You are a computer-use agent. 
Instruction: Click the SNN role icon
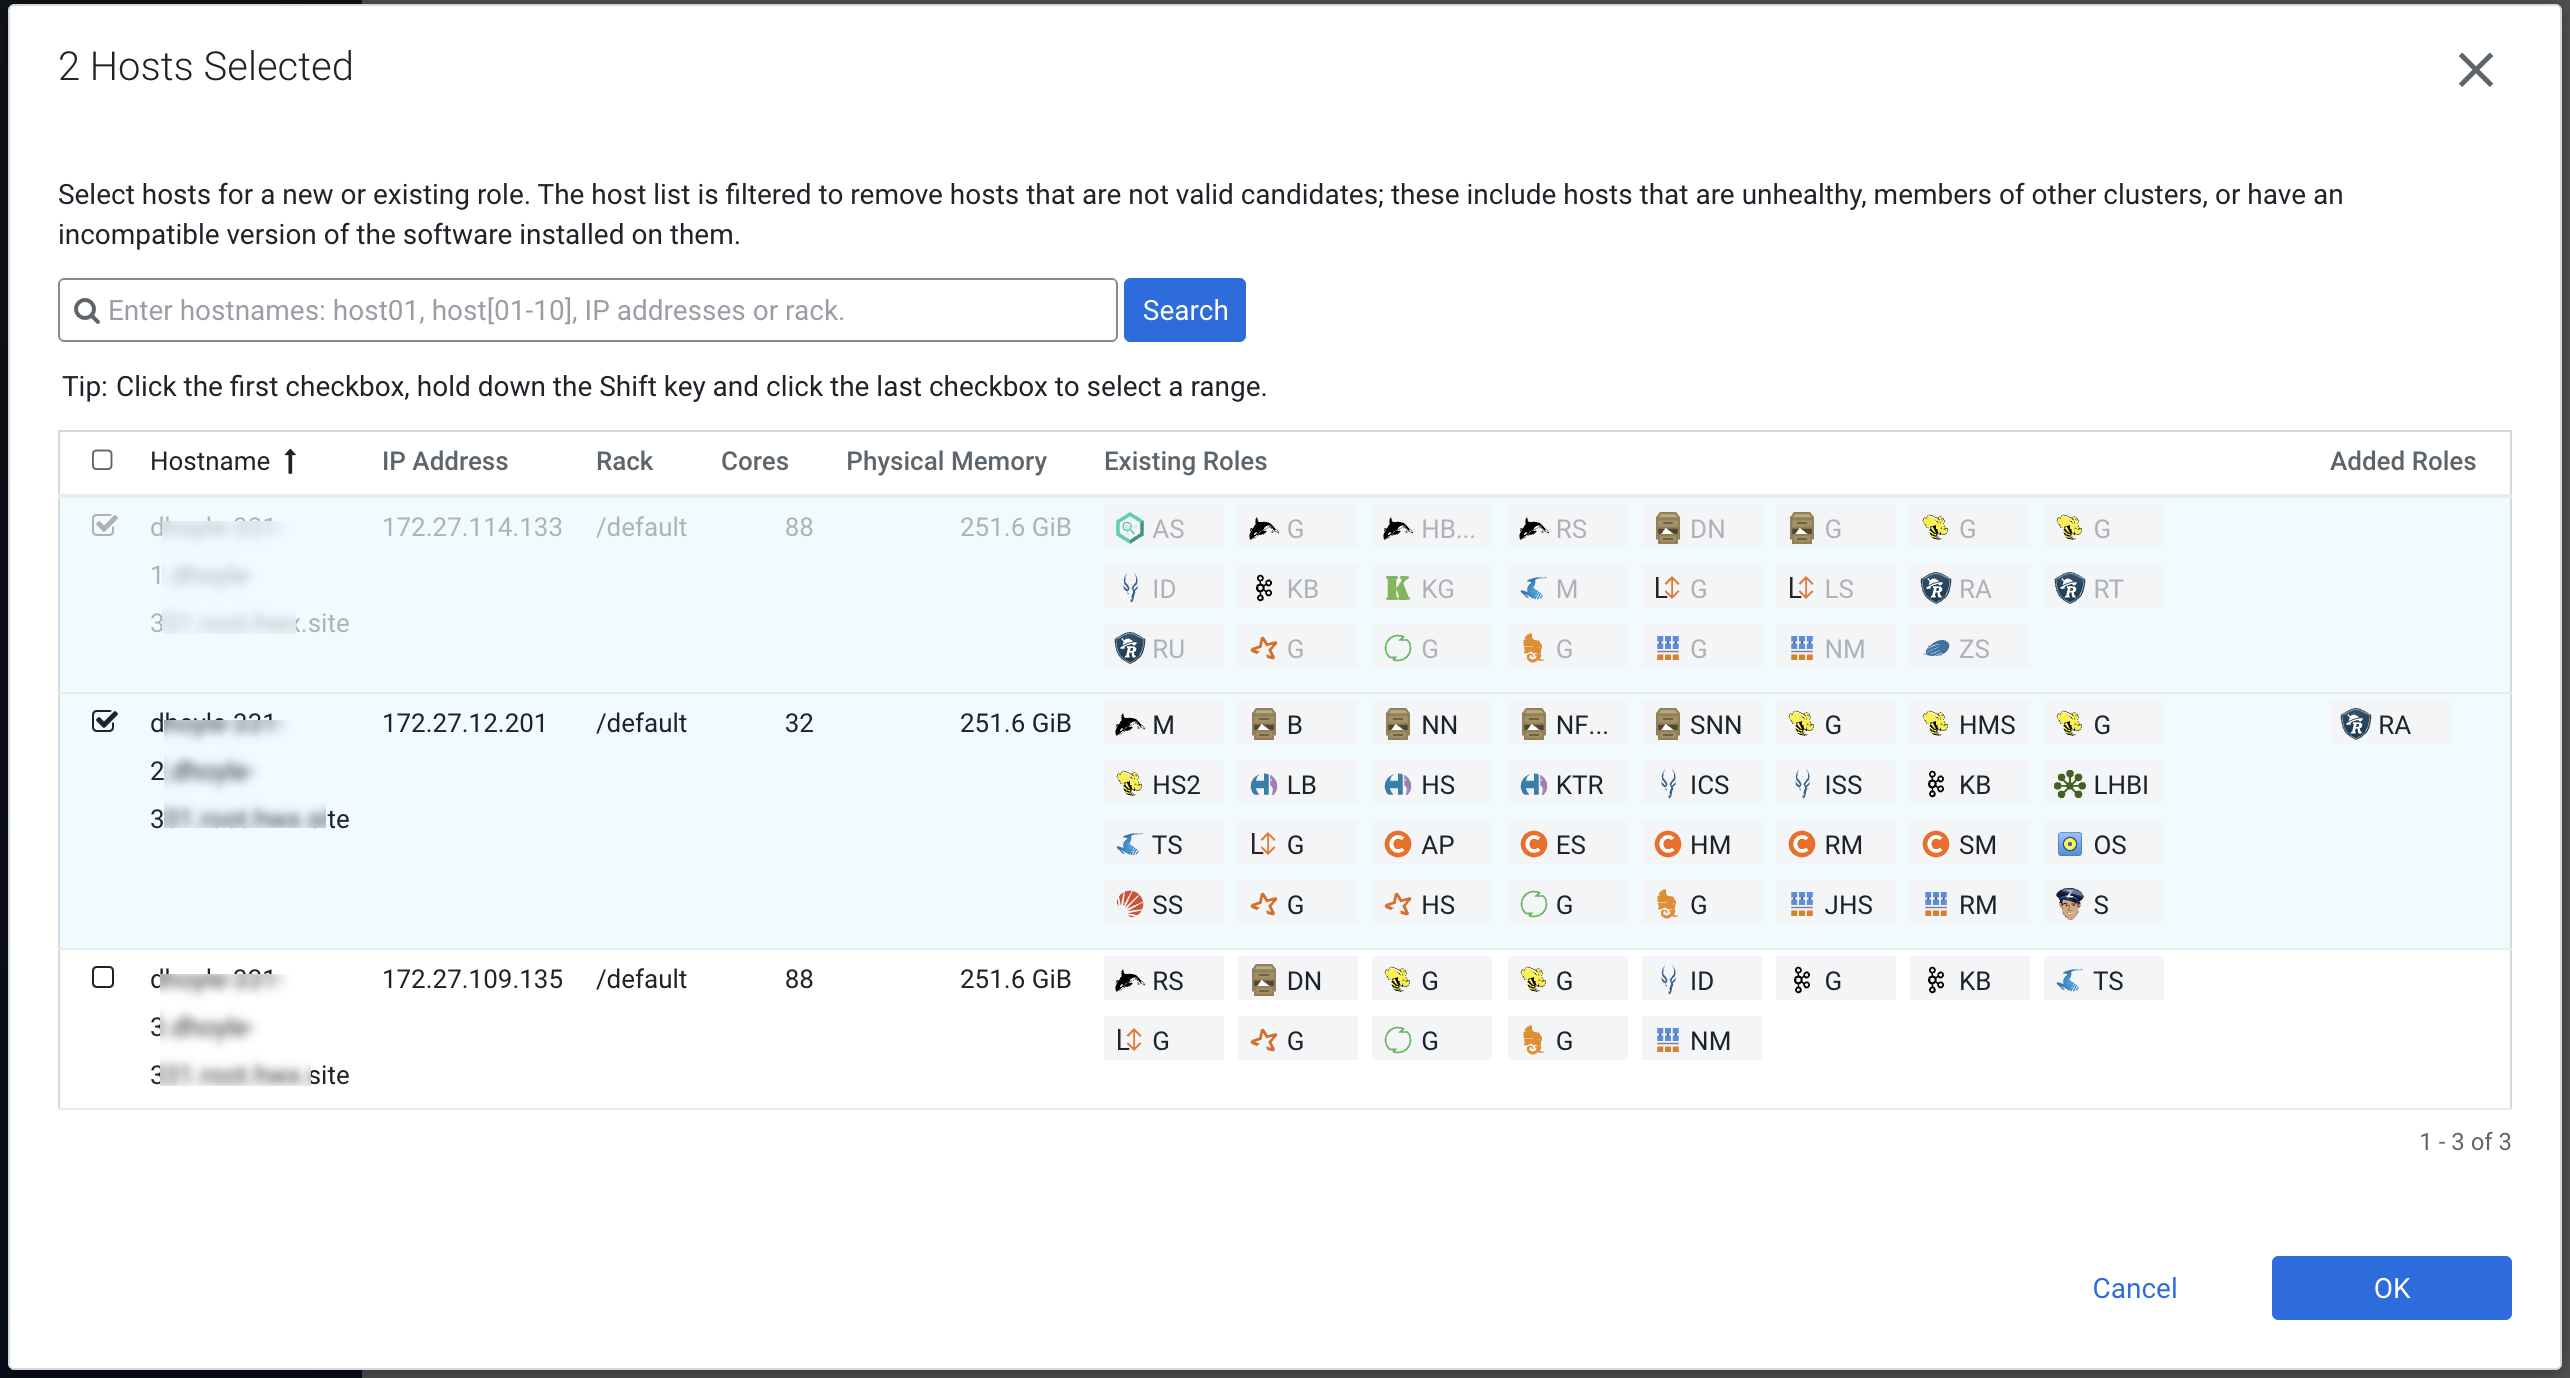click(x=1667, y=724)
